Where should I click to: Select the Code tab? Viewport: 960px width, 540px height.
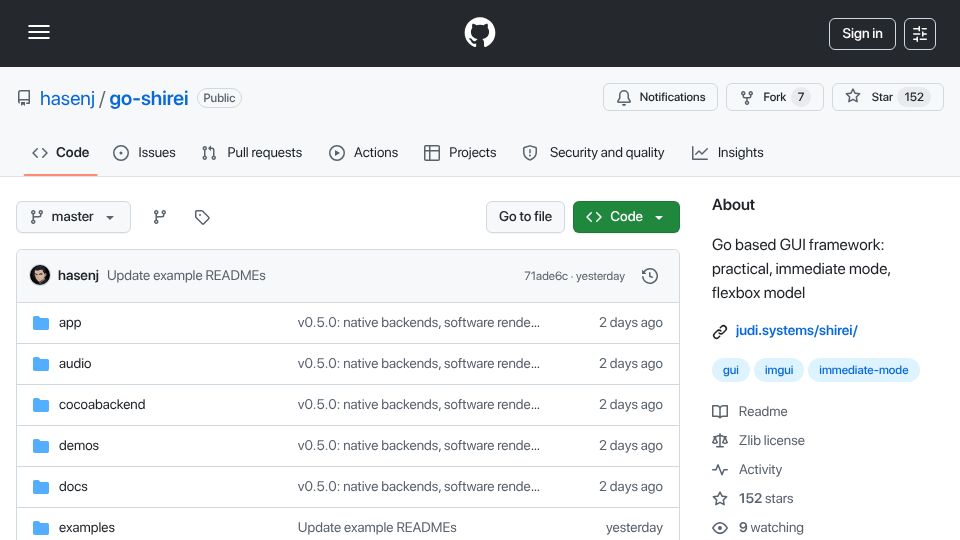point(61,152)
